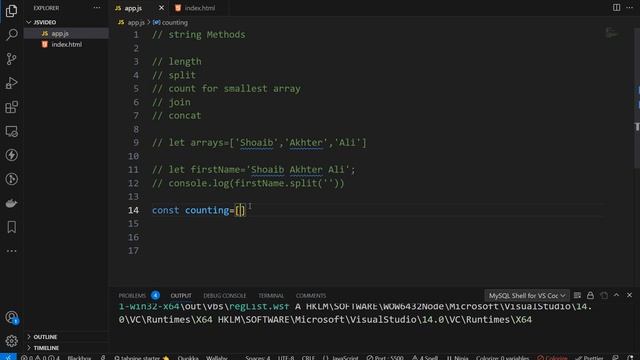Image resolution: width=640 pixels, height=360 pixels.
Task: Close the app.js editor tab
Action: click(x=161, y=8)
